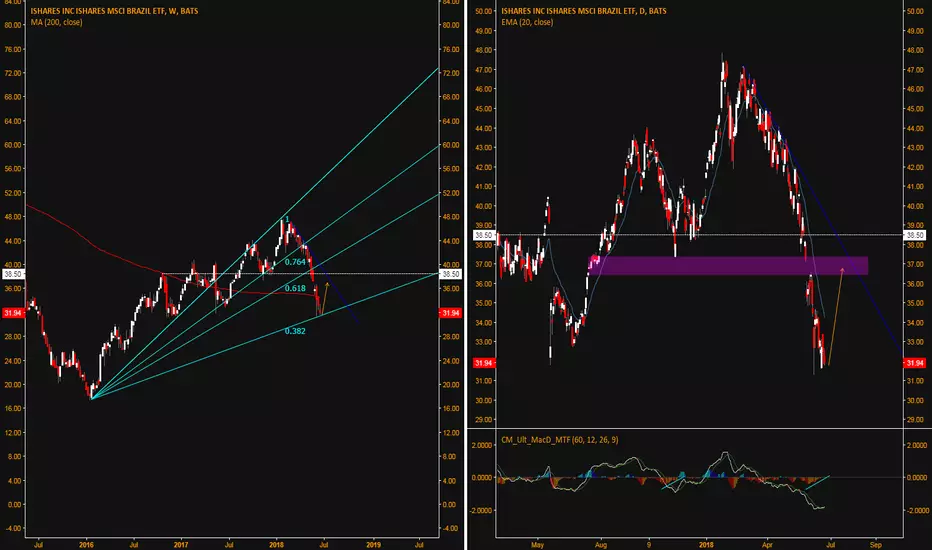The image size is (932, 550).
Task: Click the '-2.0000' label on MACD pane's right axis
Action: point(918,511)
